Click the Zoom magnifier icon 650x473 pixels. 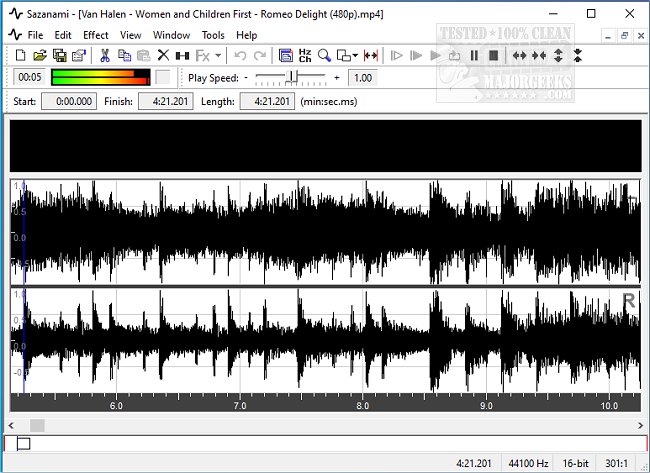coord(325,56)
